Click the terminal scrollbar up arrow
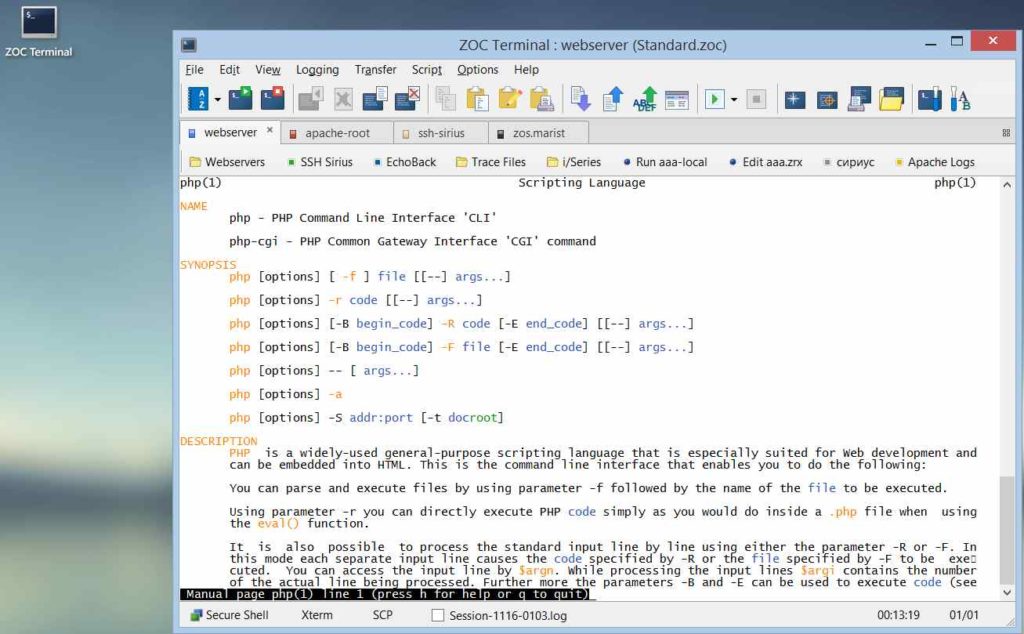The width and height of the screenshot is (1024, 634). [x=1006, y=185]
